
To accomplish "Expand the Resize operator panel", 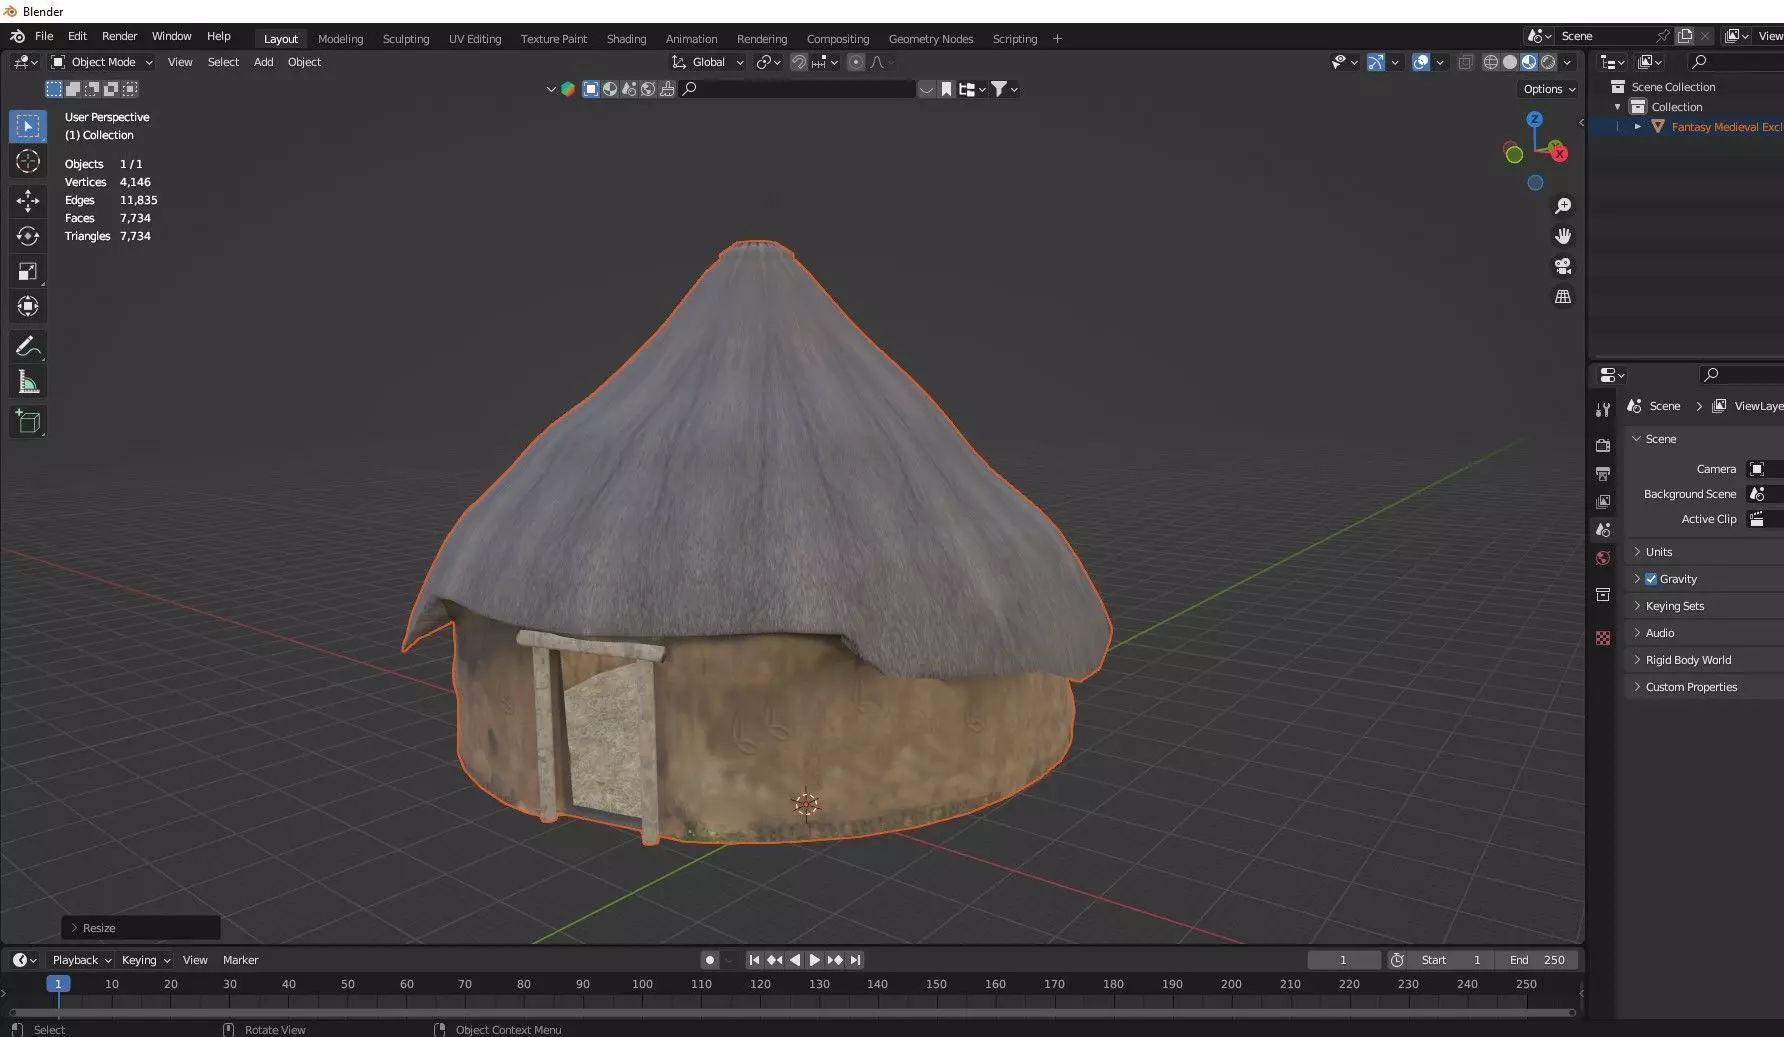I will pyautogui.click(x=141, y=928).
